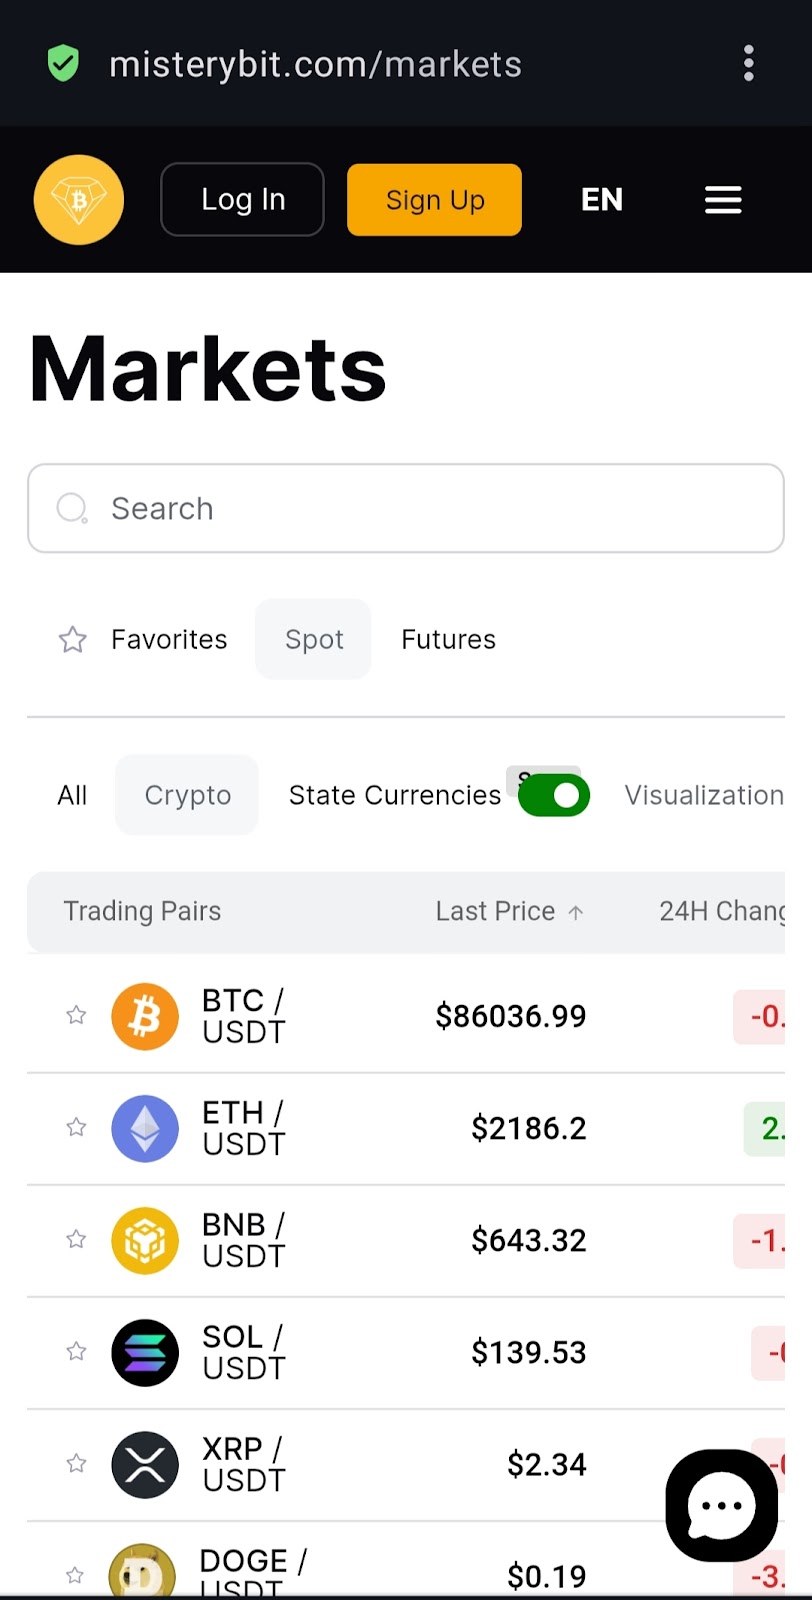Sort by the Trading Pairs header
The height and width of the screenshot is (1600, 812).
(x=142, y=911)
